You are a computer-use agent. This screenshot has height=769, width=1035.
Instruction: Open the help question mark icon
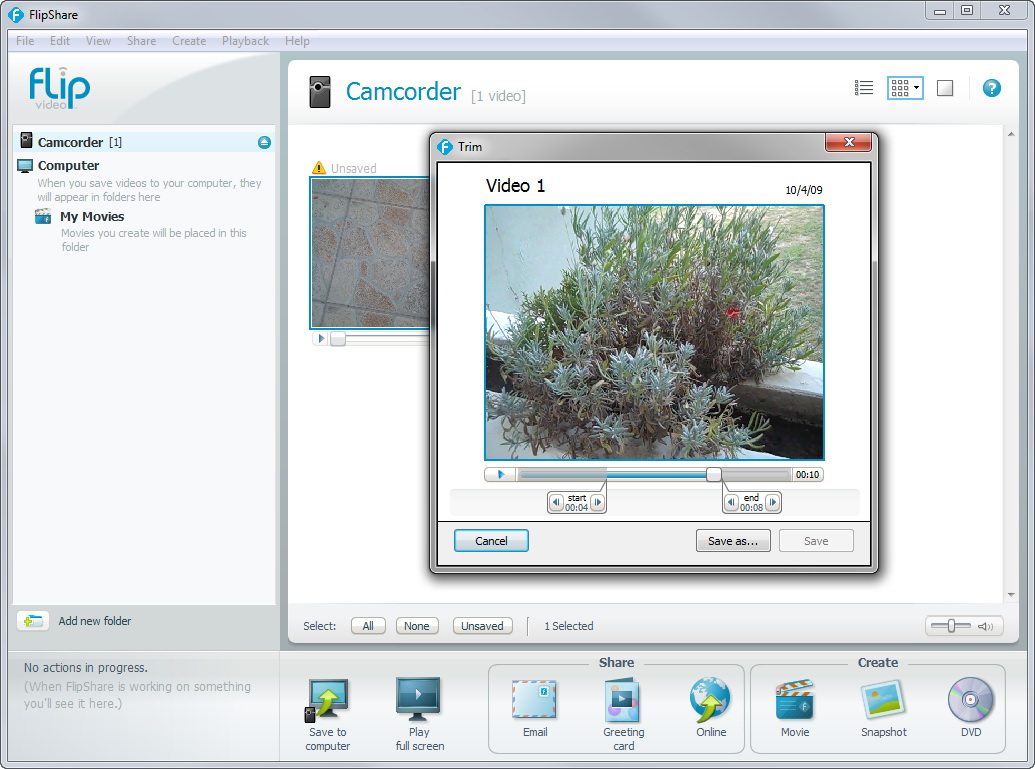pos(991,88)
